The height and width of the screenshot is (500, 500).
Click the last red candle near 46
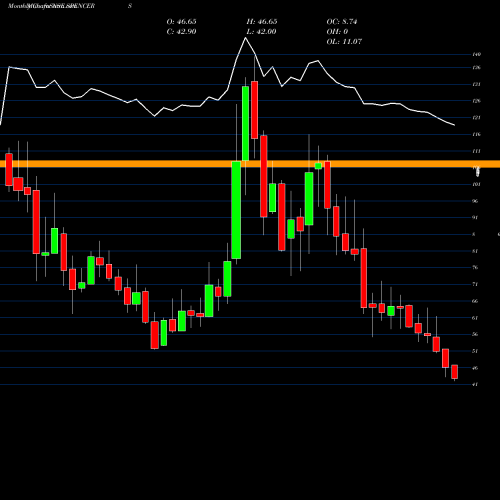454,372
